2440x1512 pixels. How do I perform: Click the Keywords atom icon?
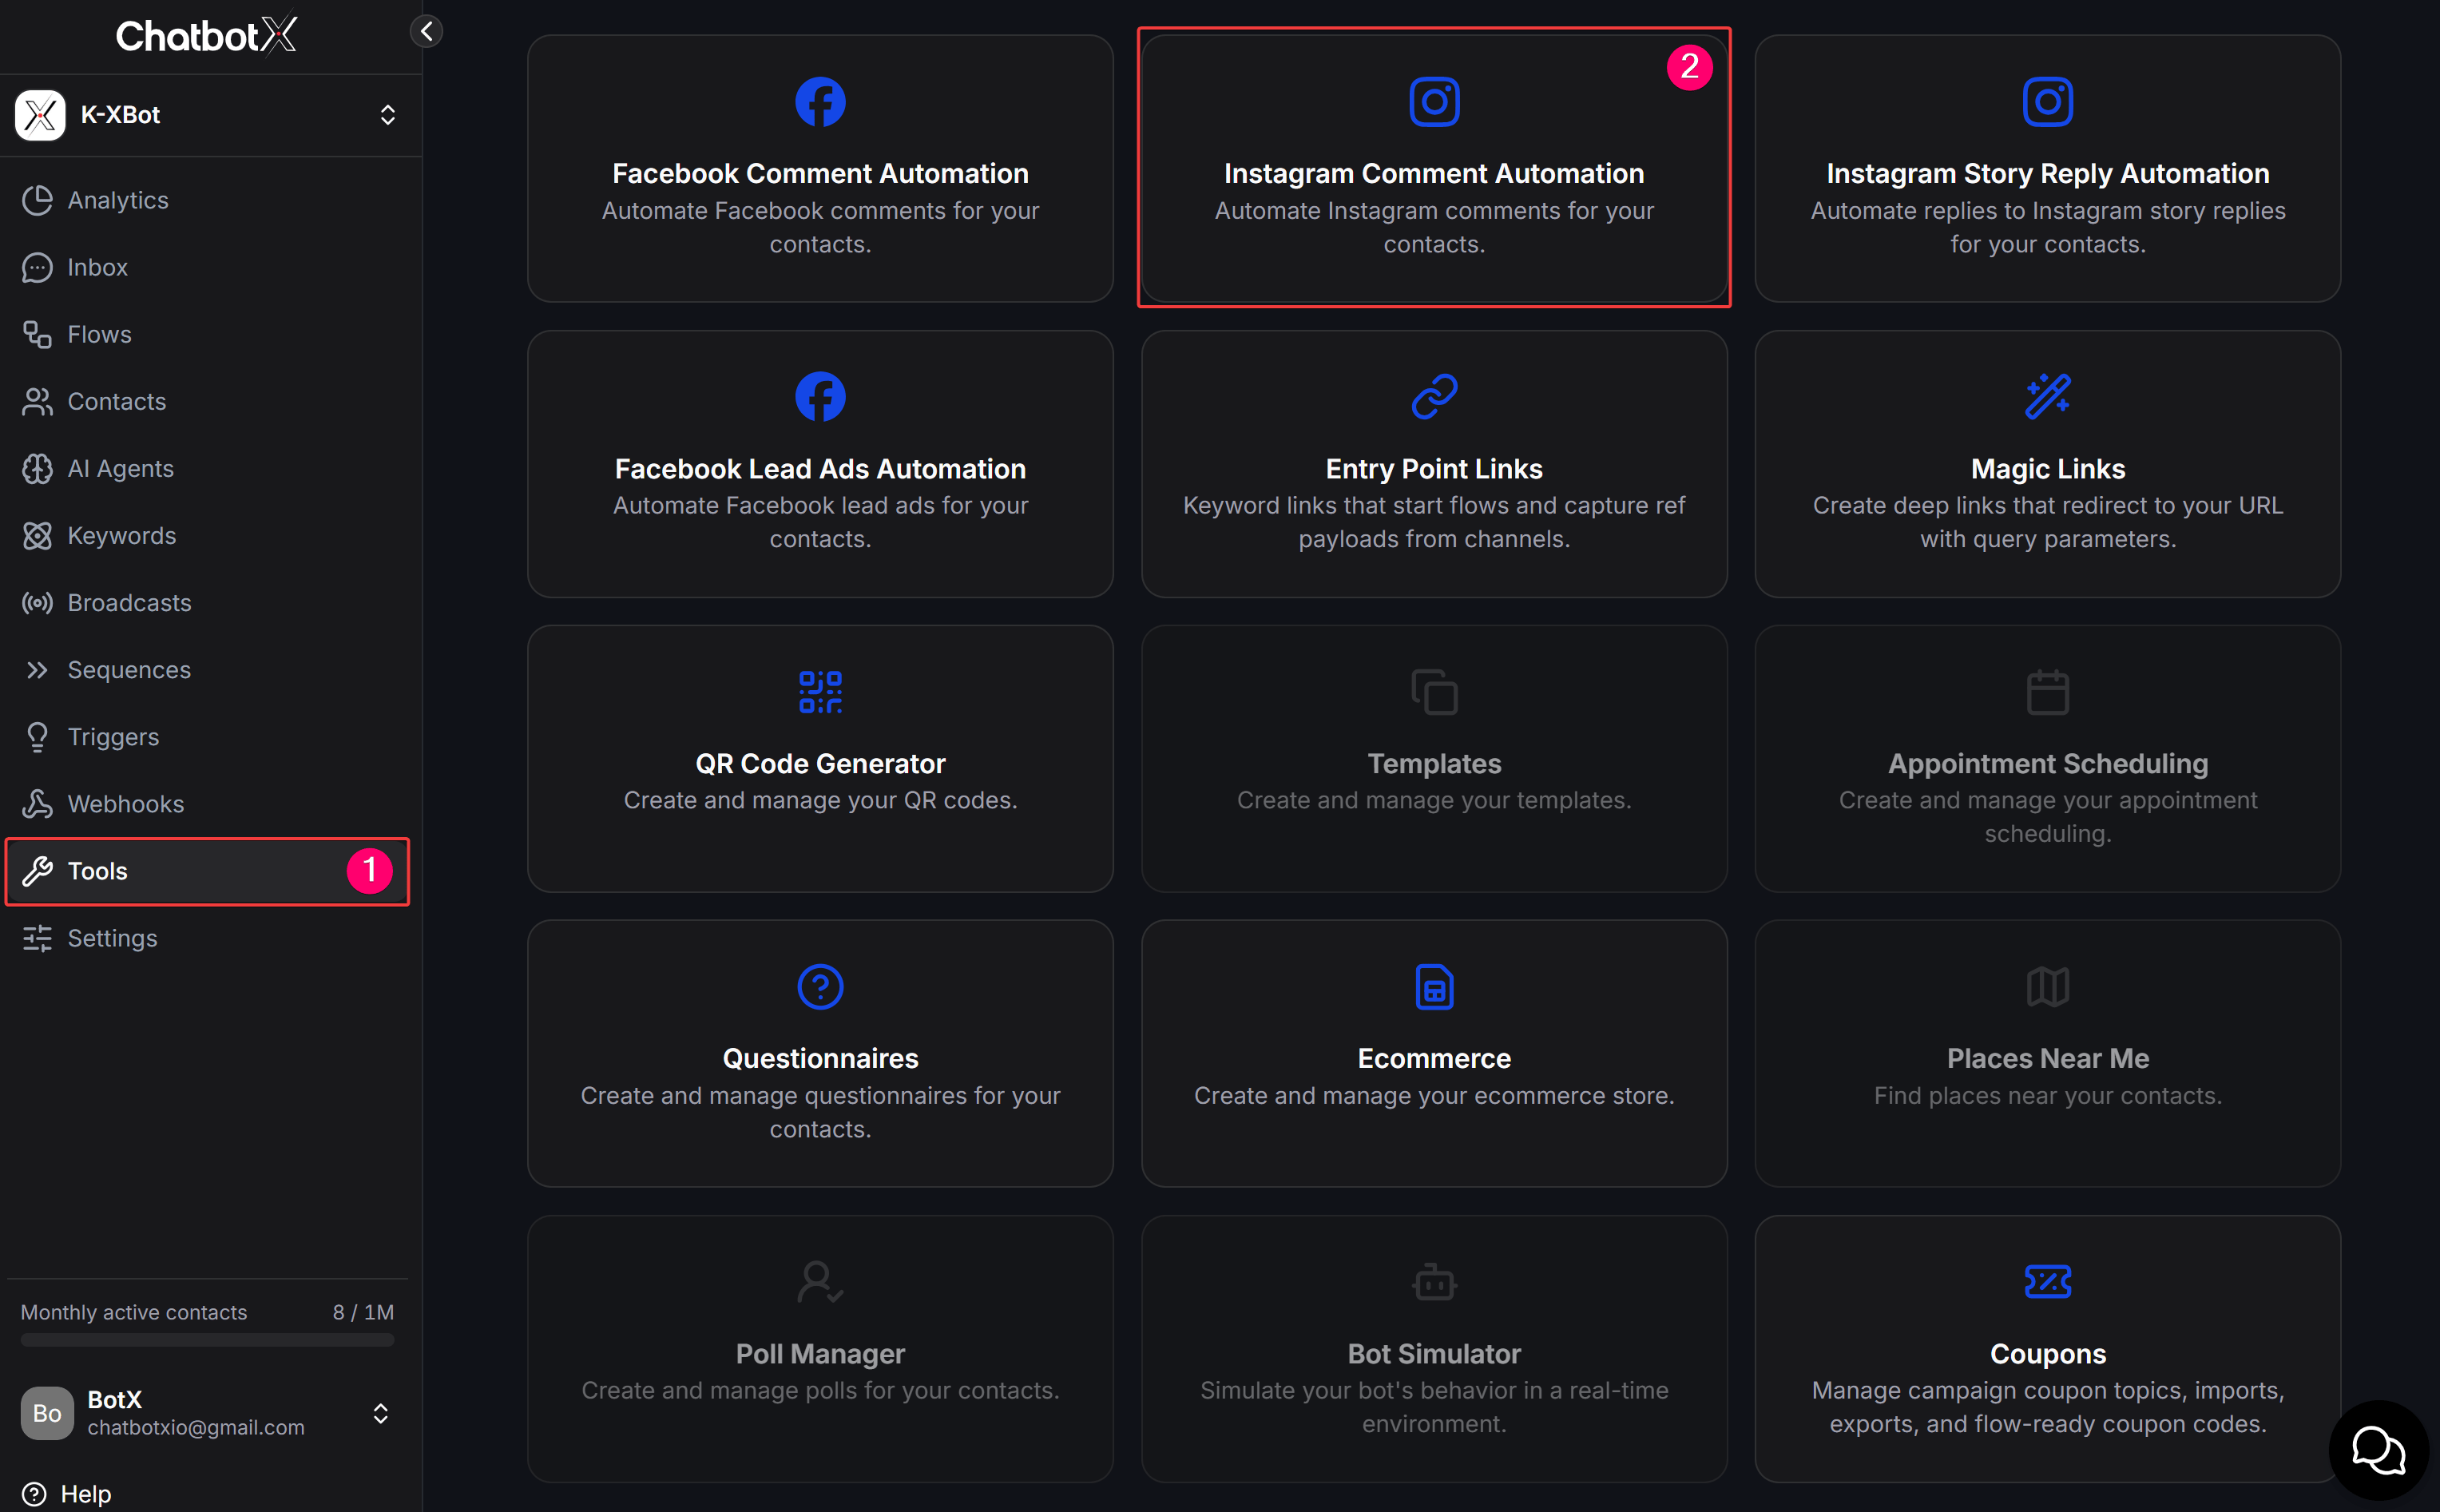[x=37, y=535]
